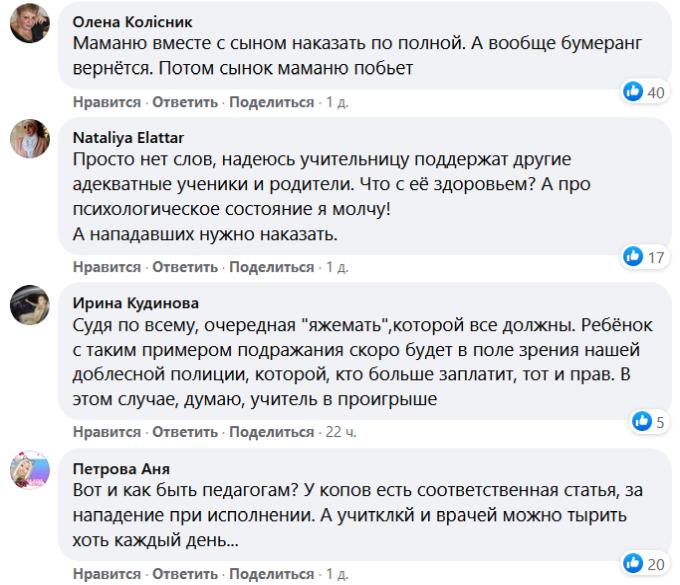Screen dimensions: 680x585
Task: Open Ирина Кудинова profile avatar
Action: coord(29,305)
